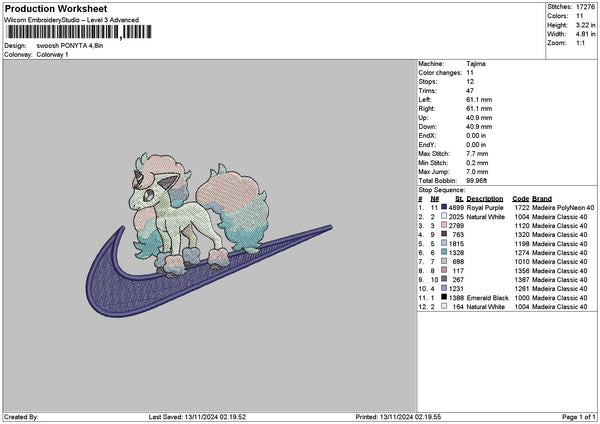Screen dimensions: 600x424
Task: Click the thread code '1198'
Action: pos(522,244)
